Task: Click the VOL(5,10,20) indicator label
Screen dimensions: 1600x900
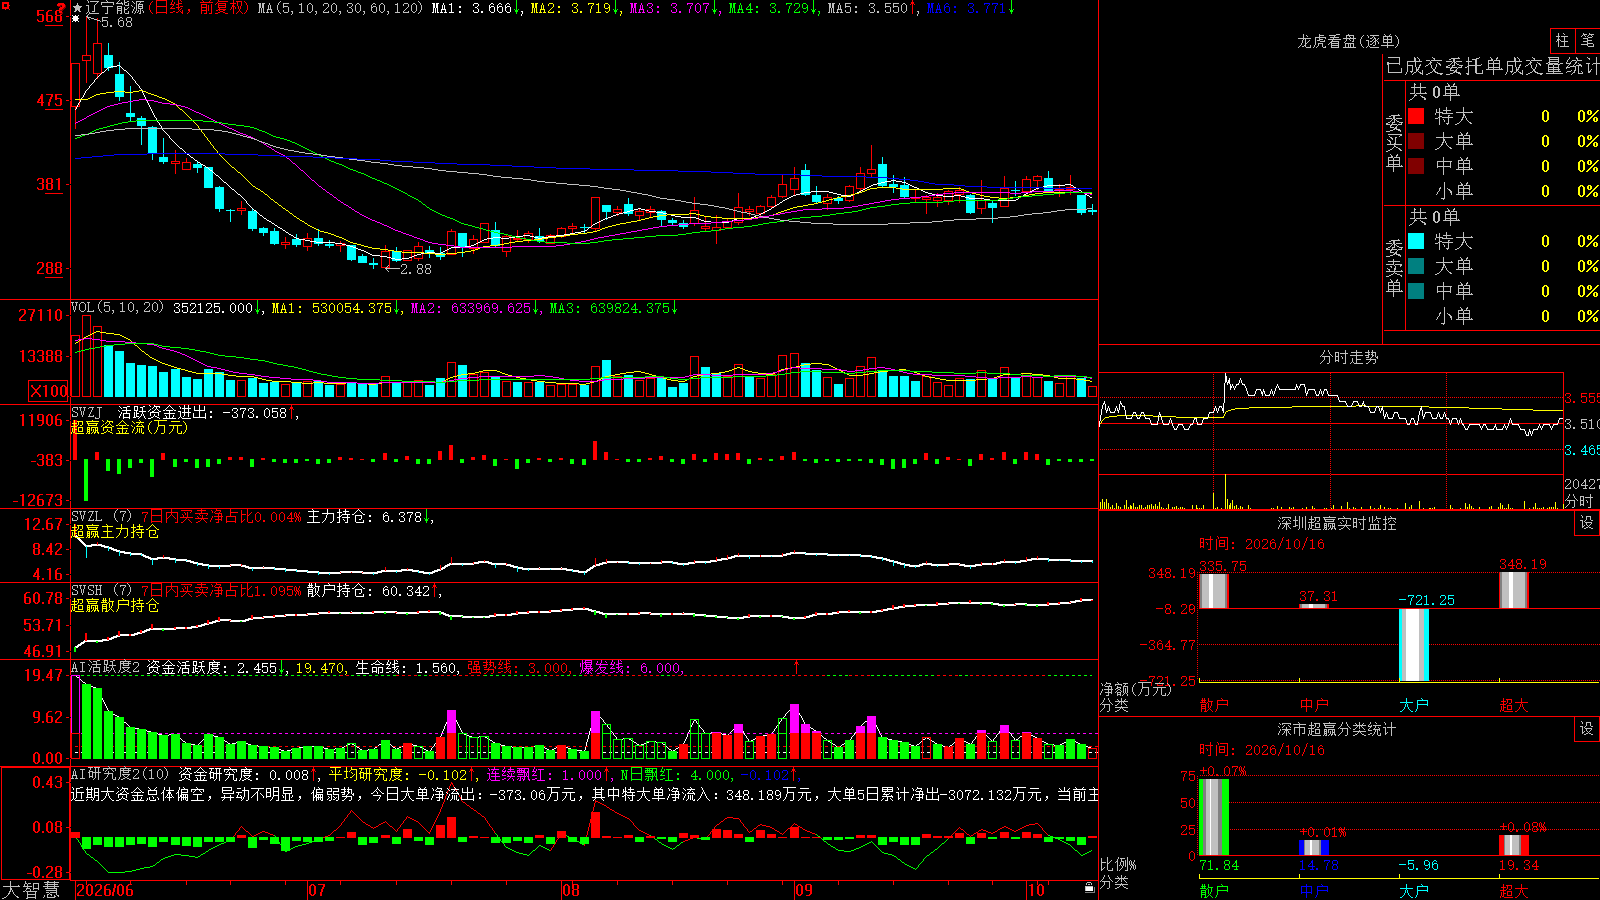Action: 117,308
